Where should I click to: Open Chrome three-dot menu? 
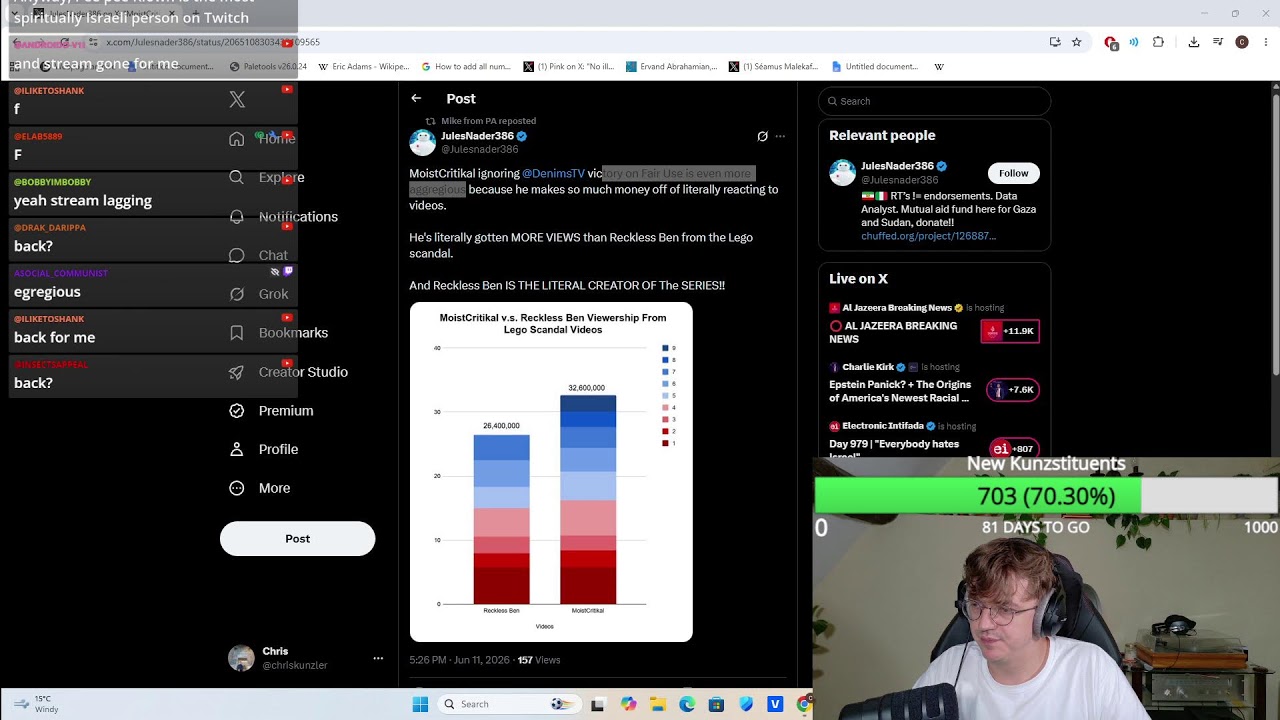pos(1265,42)
